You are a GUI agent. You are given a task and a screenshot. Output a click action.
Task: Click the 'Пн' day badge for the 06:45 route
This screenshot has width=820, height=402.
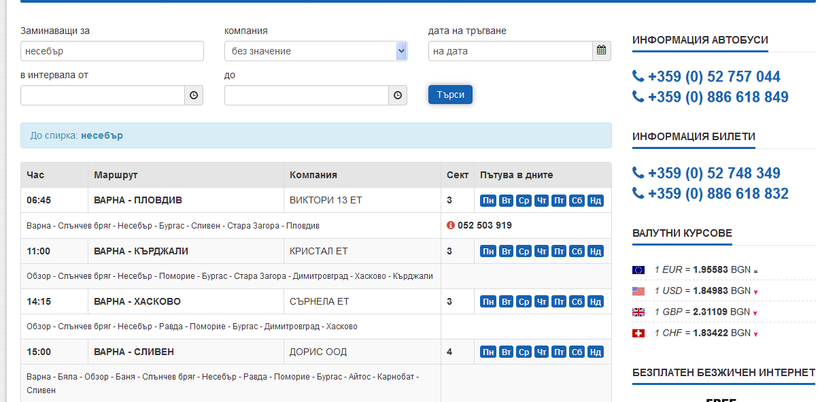pos(489,201)
